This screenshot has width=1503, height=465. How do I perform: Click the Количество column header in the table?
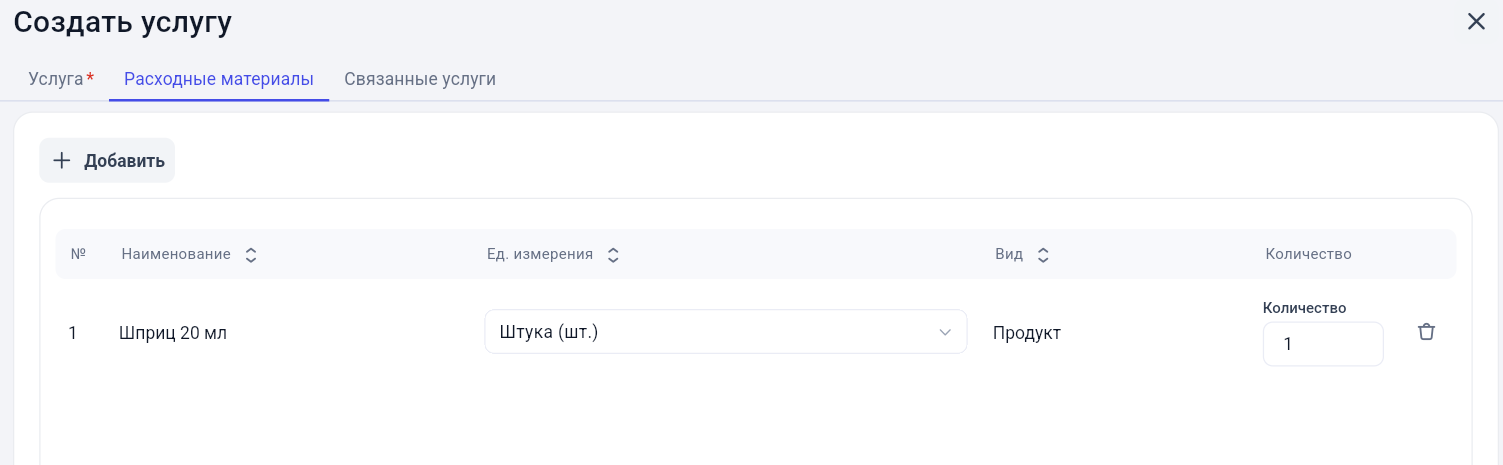(x=1309, y=254)
